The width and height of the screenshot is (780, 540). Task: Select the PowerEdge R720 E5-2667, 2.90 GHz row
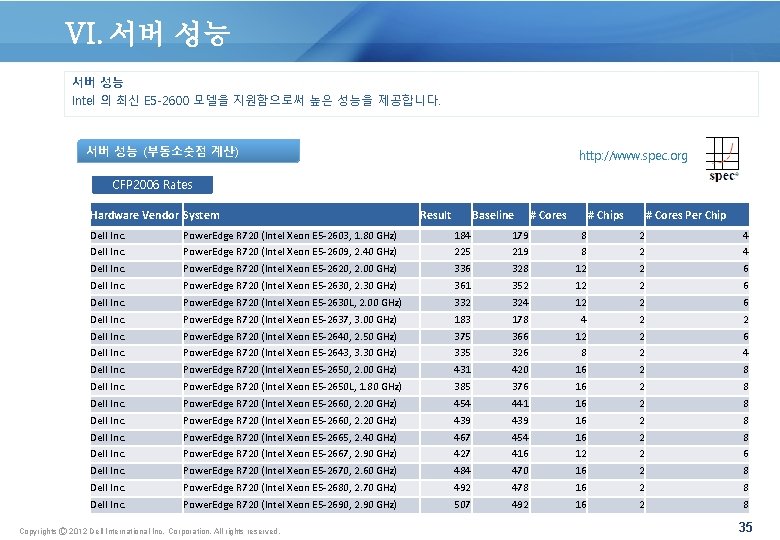click(419, 453)
